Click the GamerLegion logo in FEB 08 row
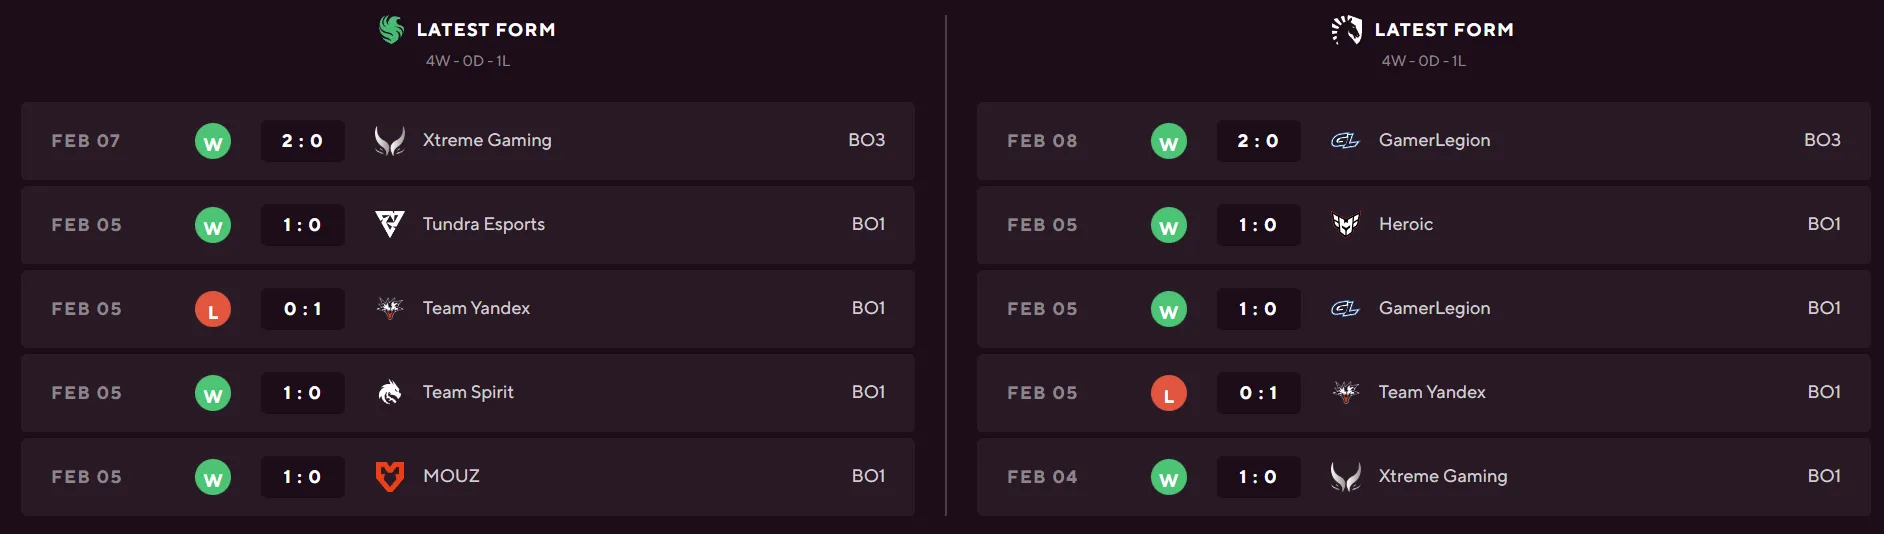The image size is (1884, 534). (1346, 141)
